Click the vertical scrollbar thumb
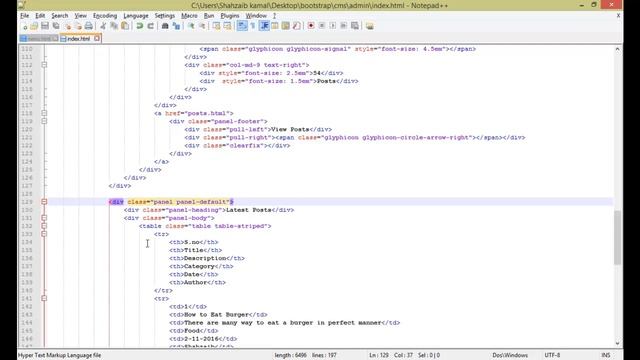 617,238
